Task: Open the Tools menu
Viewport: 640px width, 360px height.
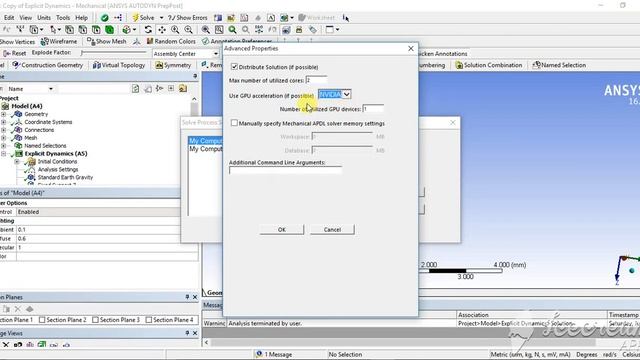Action: pos(63,18)
